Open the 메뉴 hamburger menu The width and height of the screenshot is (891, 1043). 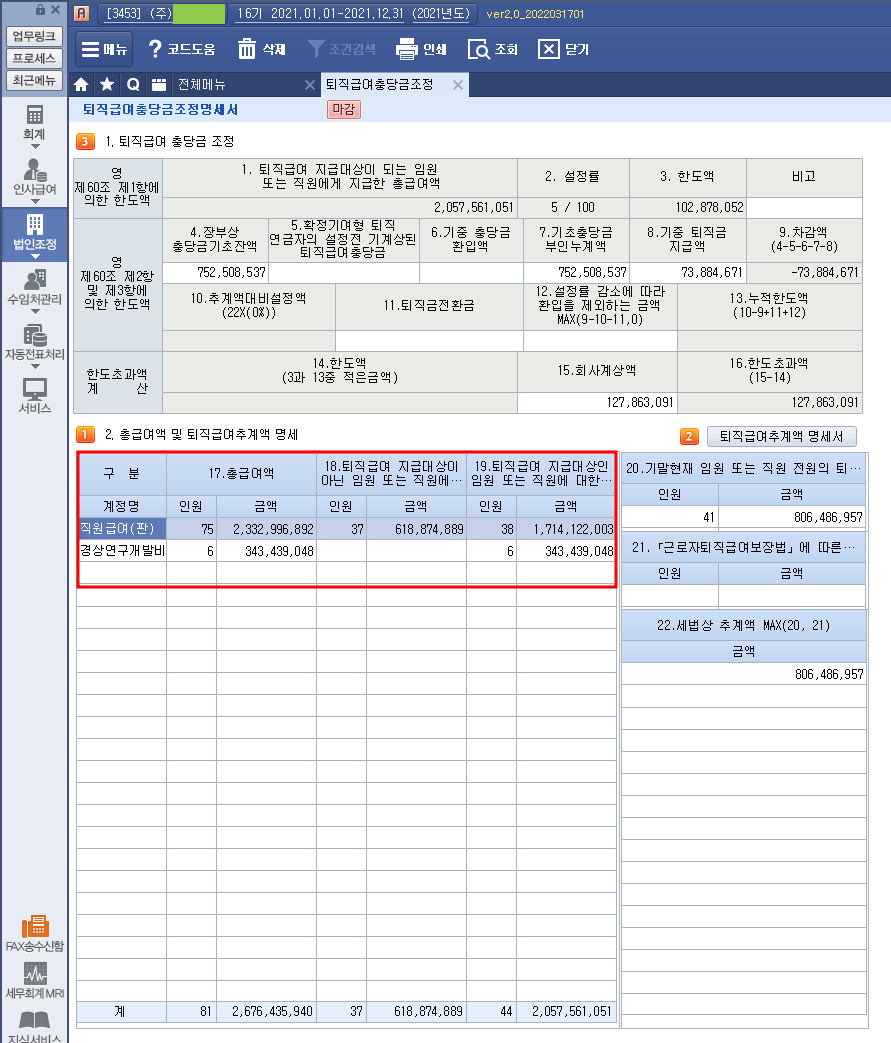[x=104, y=49]
